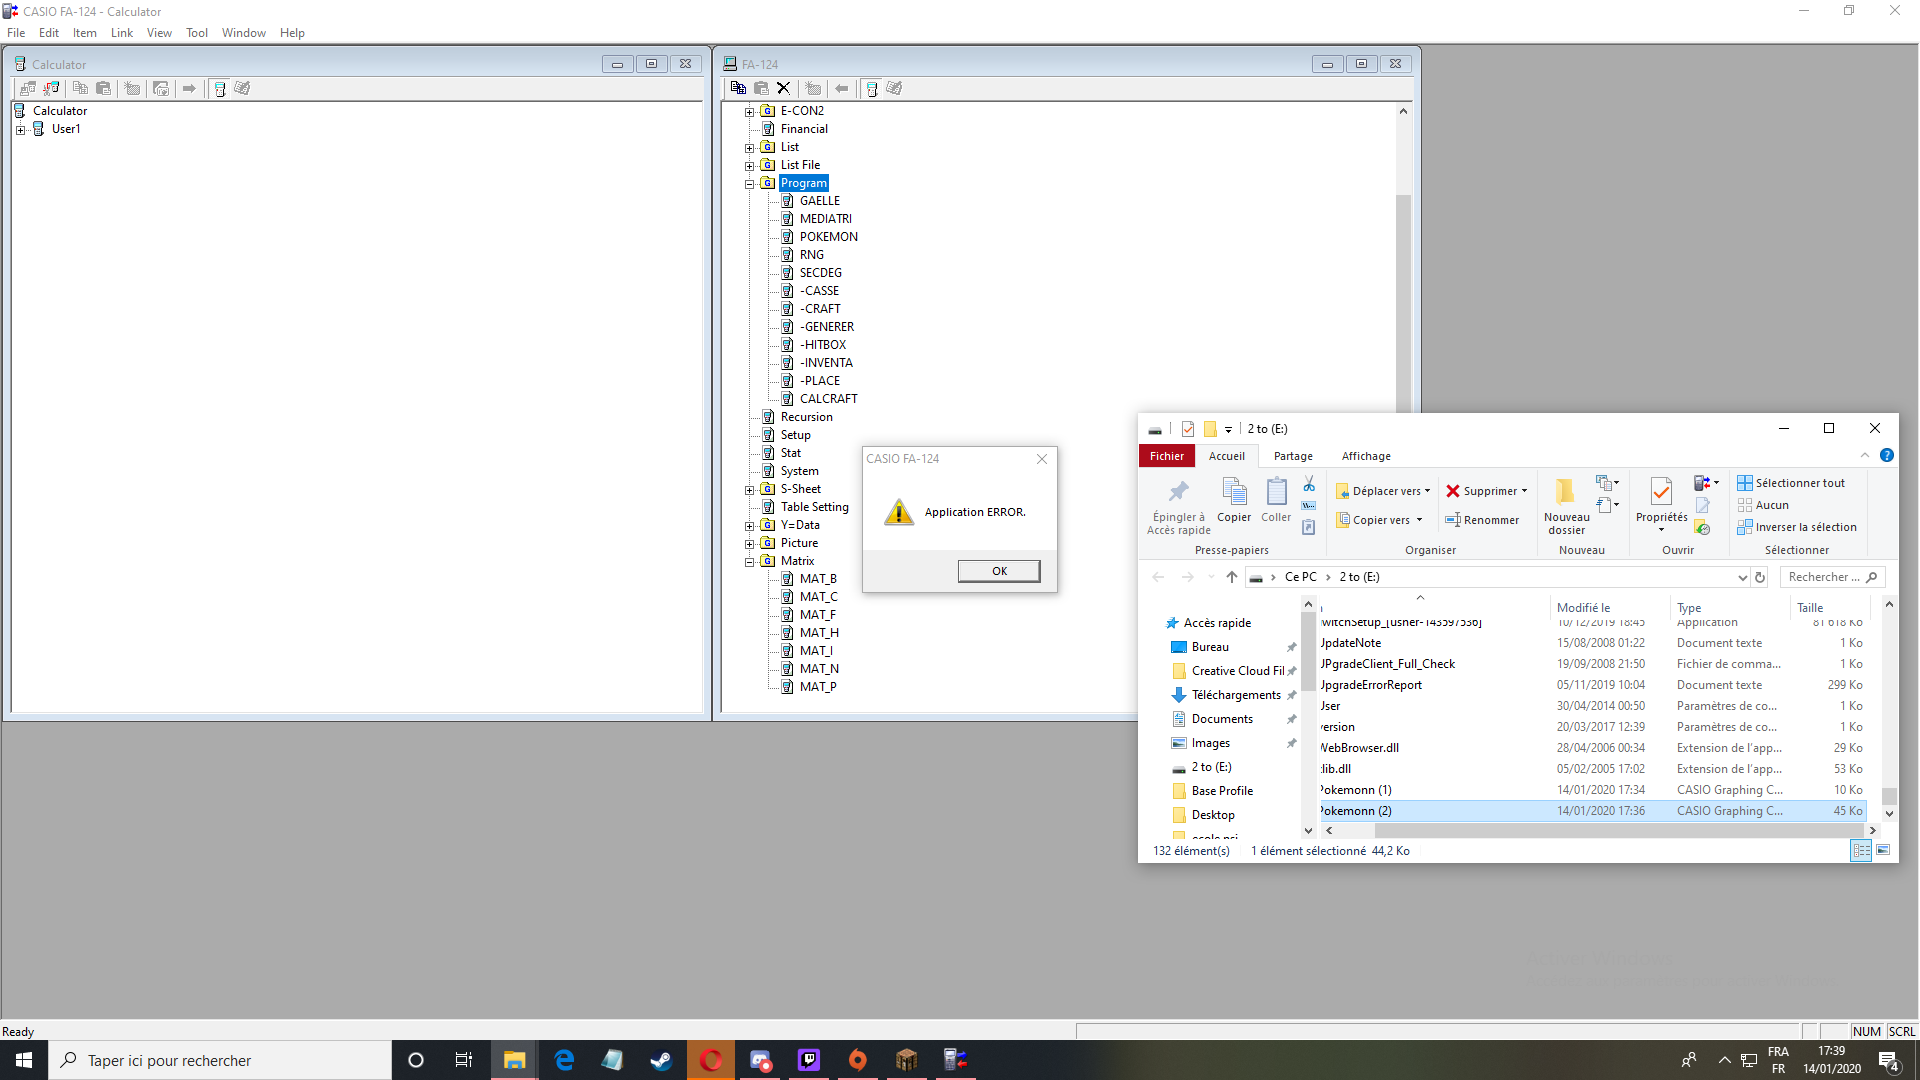
Task: Open the Tool menu
Action: 197,33
